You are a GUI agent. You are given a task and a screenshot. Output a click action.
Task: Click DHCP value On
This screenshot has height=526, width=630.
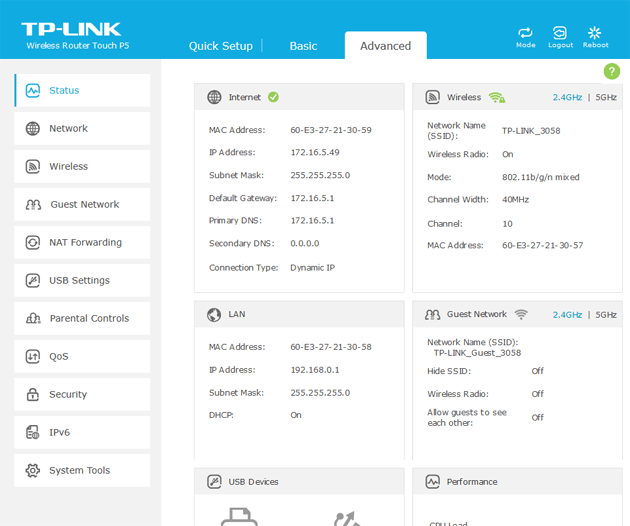[x=296, y=415]
